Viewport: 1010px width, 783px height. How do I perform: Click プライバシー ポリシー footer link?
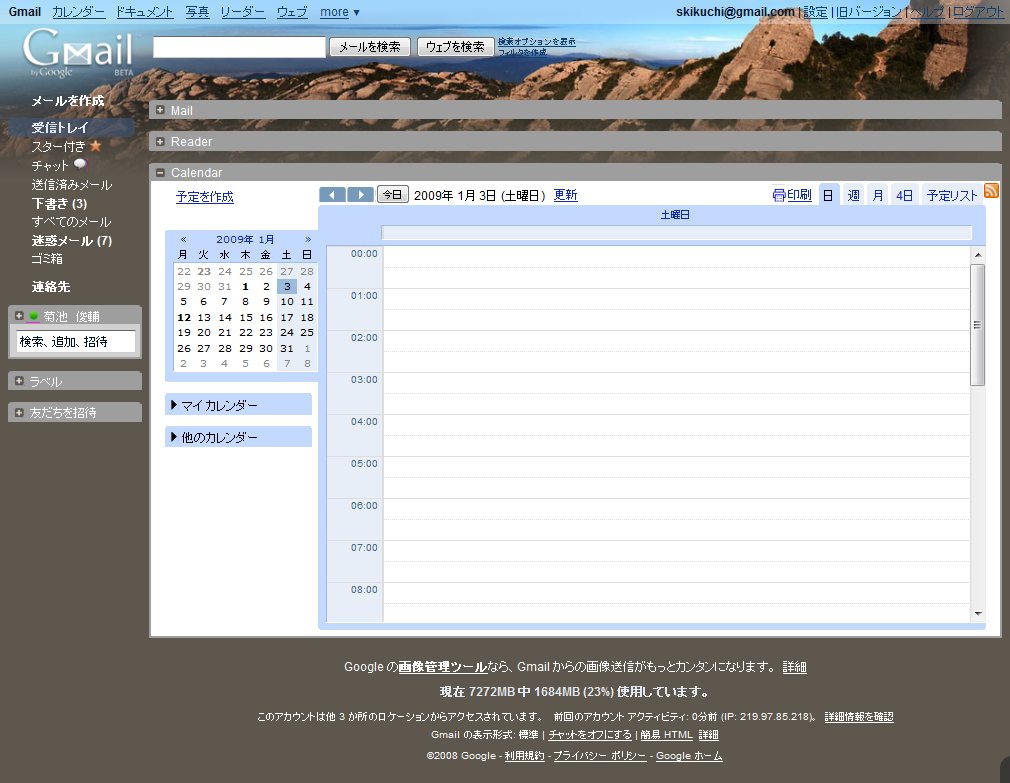[x=600, y=755]
